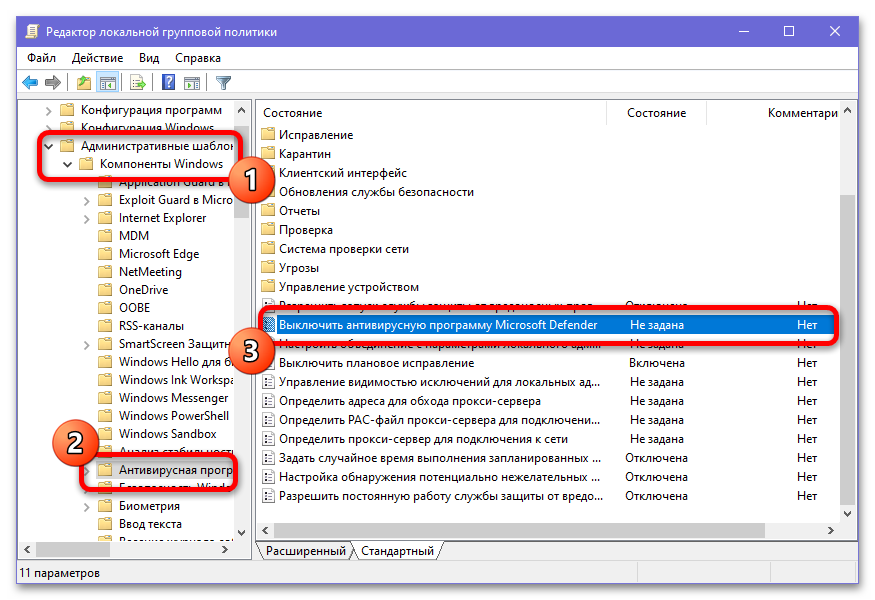
Task: Expand the Биометрия tree node
Action: tap(86, 507)
